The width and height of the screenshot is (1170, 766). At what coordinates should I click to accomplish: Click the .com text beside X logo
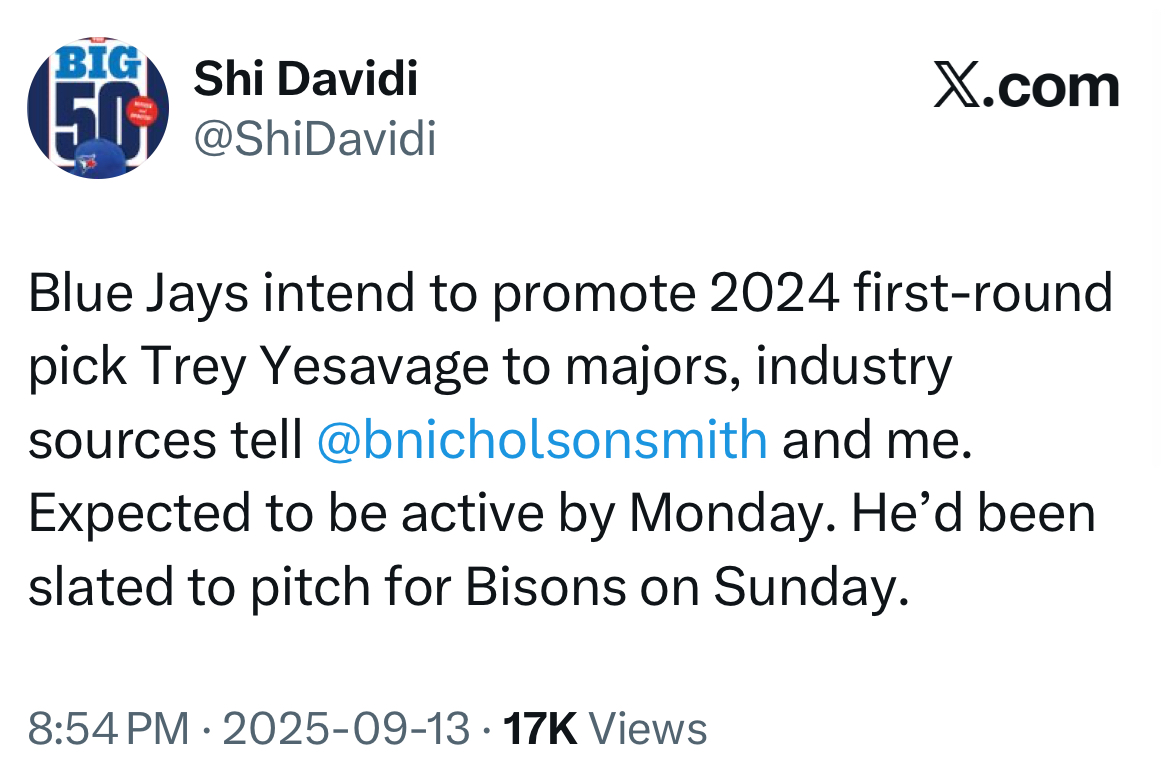[x=1051, y=87]
